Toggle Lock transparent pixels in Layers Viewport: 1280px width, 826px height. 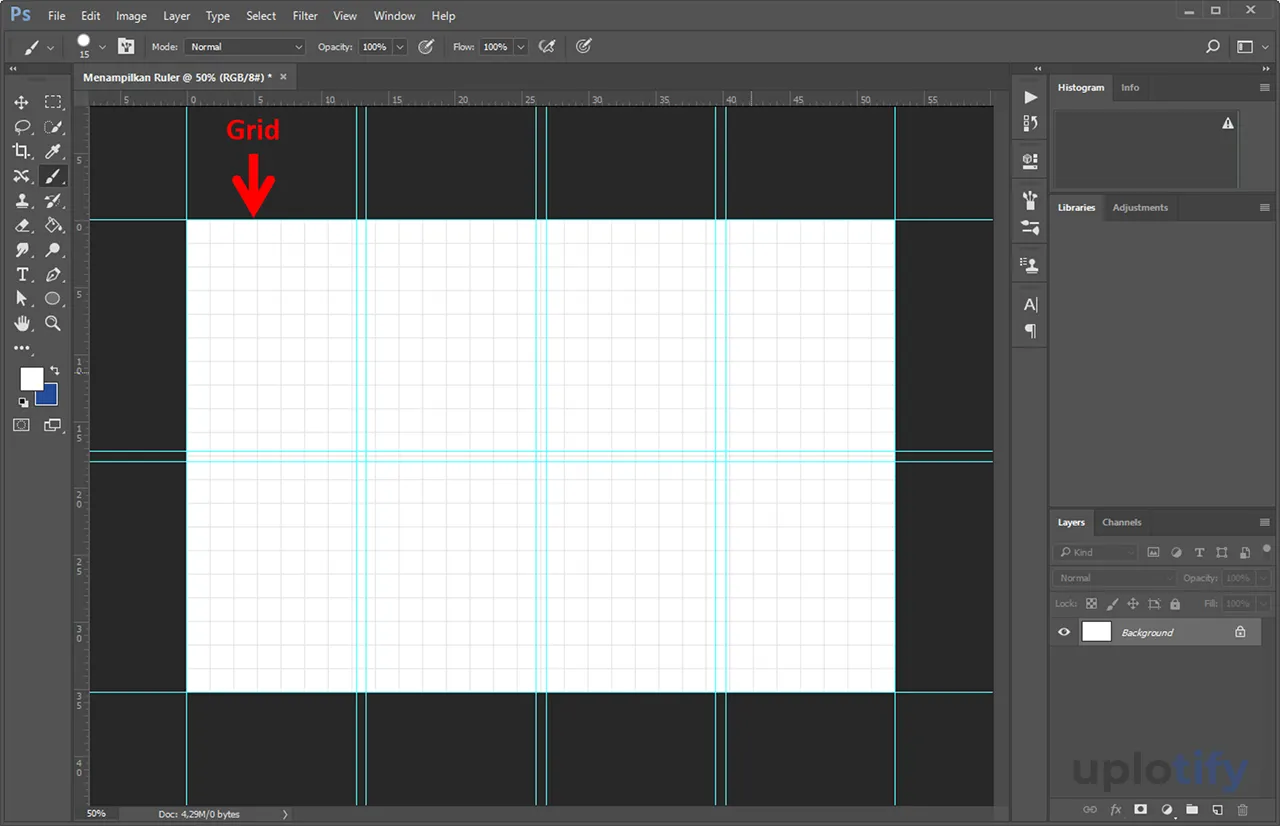pos(1091,604)
